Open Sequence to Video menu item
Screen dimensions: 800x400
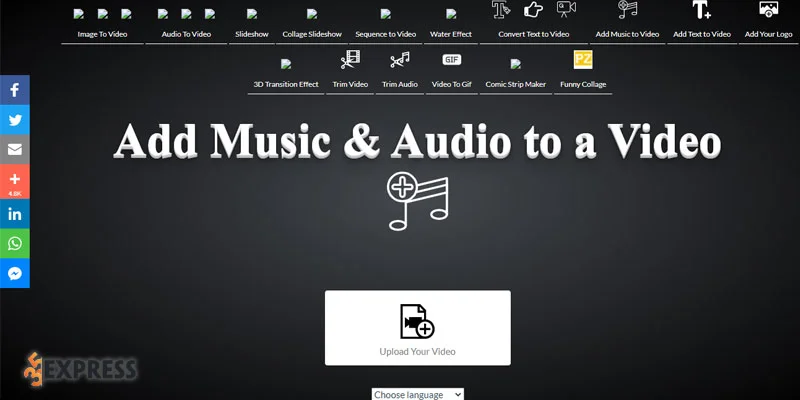pos(386,34)
